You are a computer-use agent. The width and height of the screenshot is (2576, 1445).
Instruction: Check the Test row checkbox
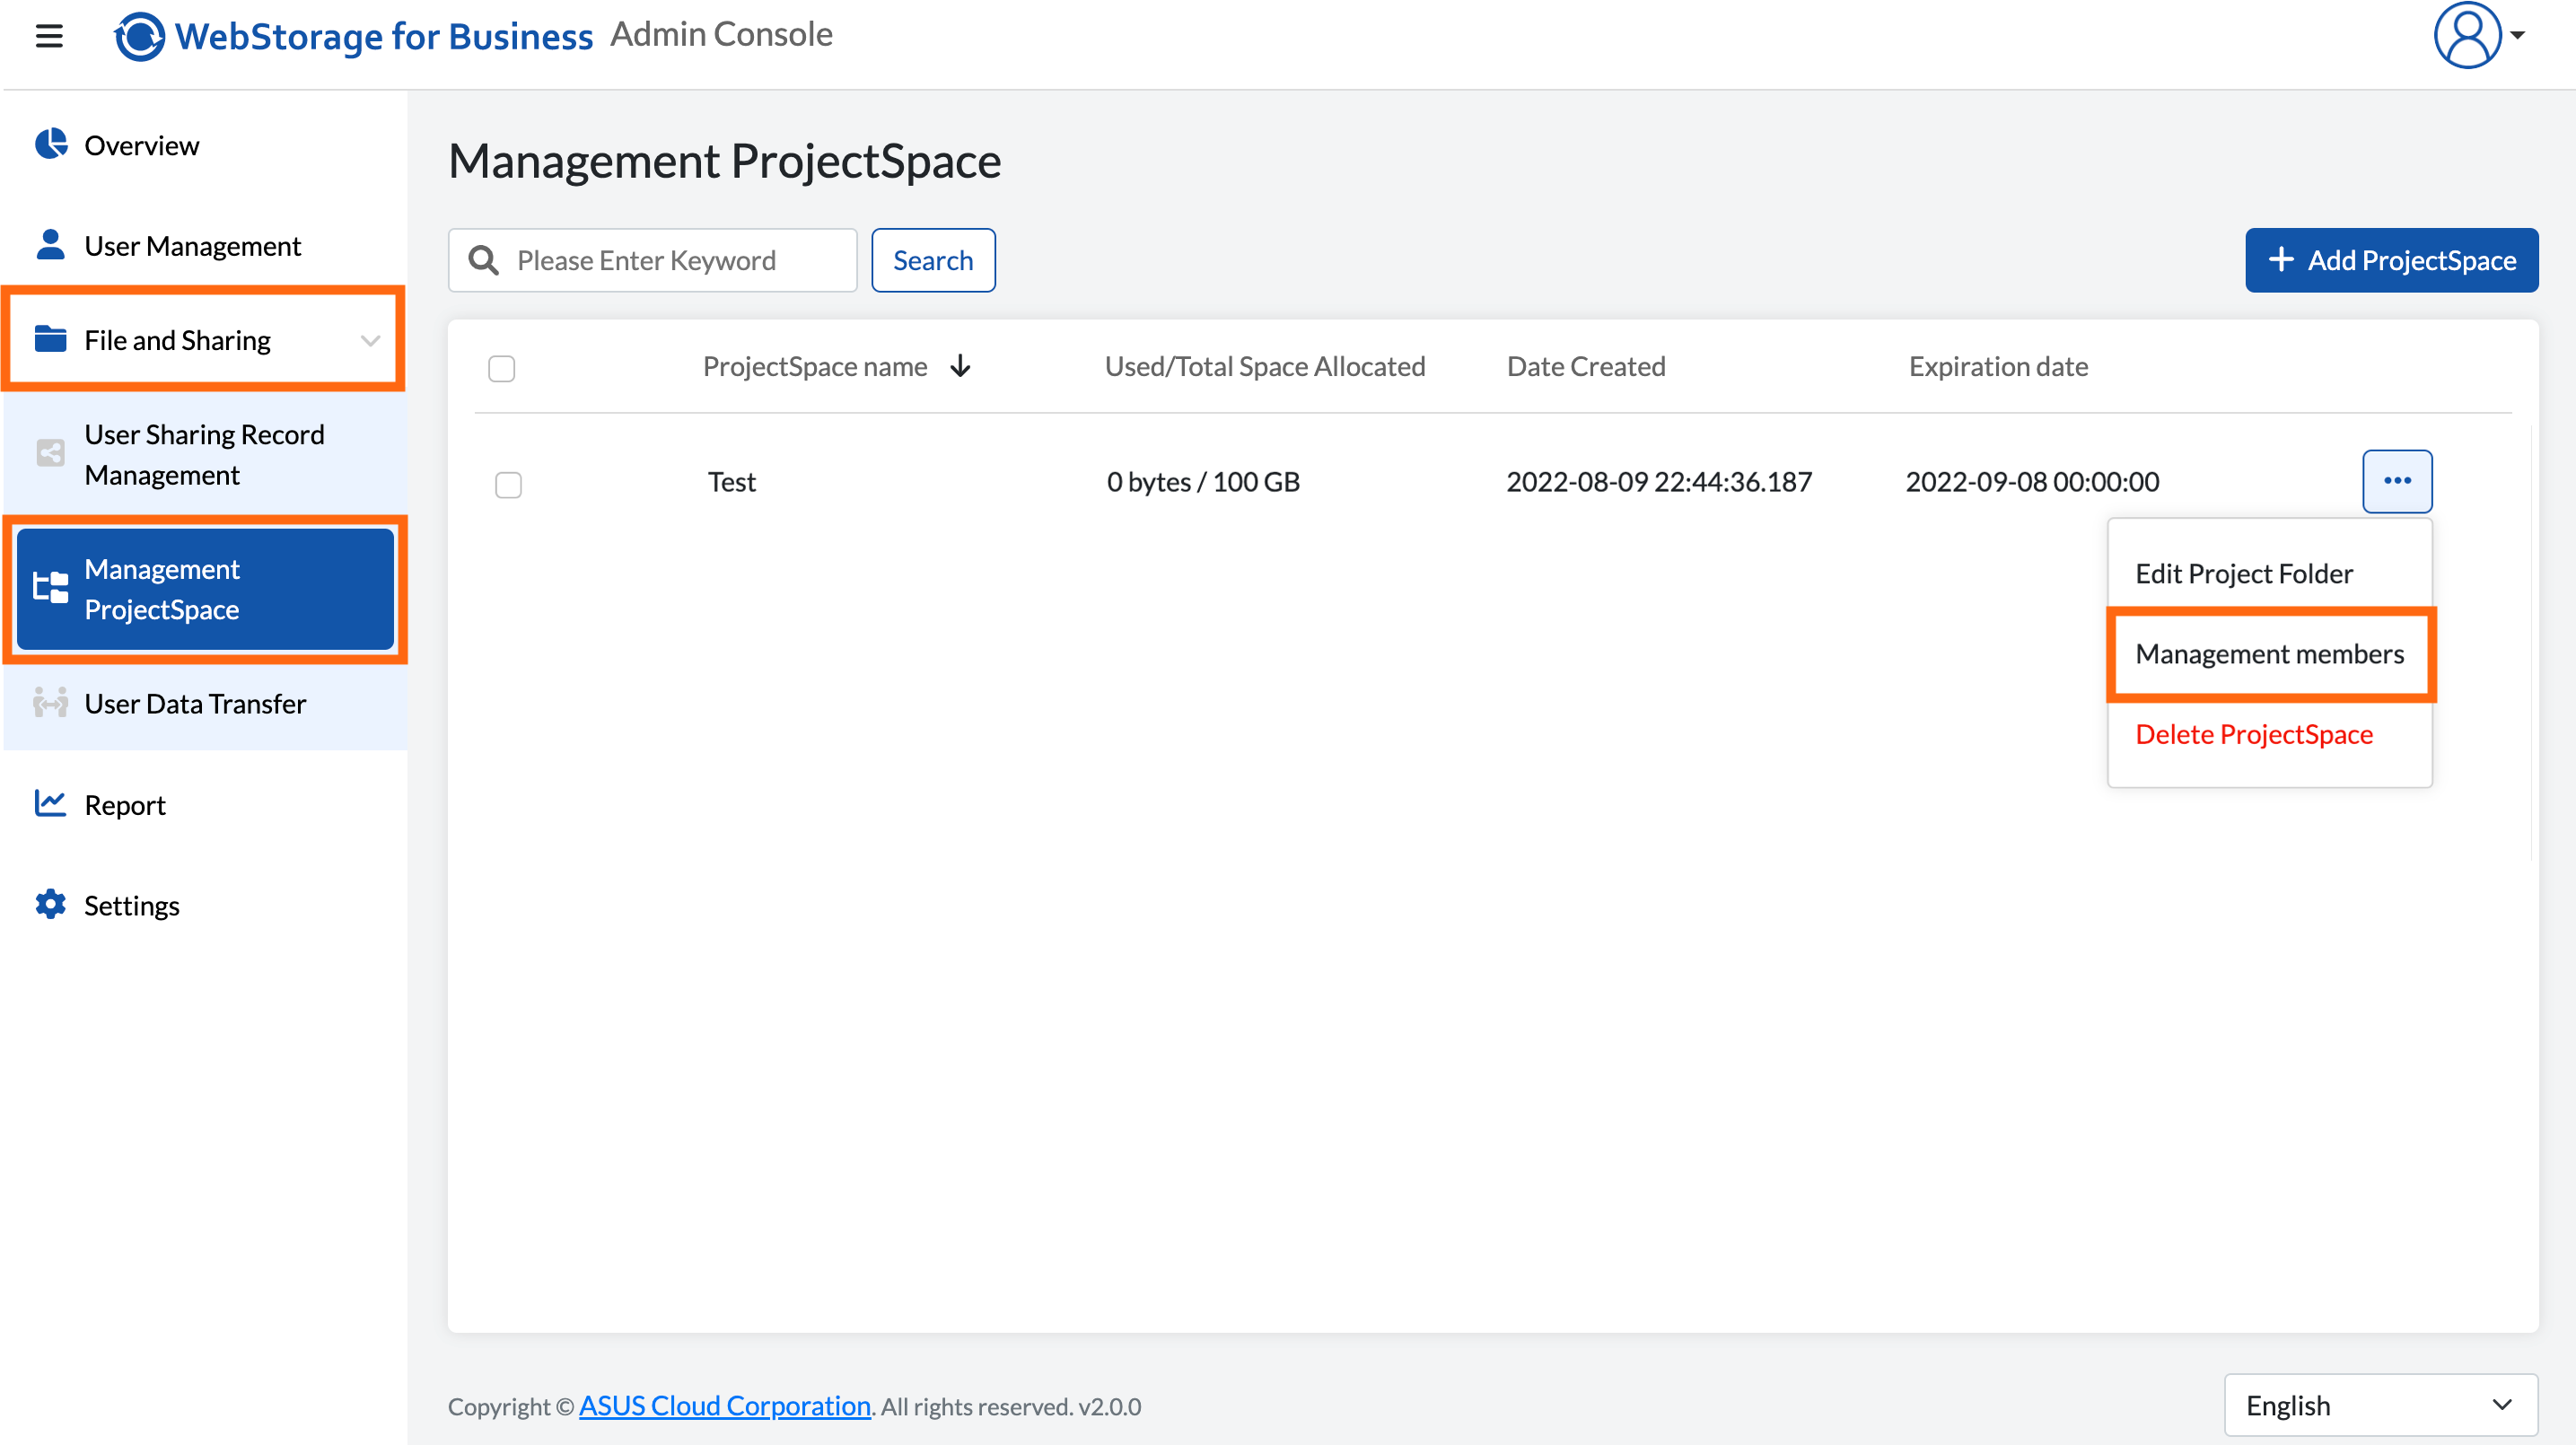click(x=508, y=485)
